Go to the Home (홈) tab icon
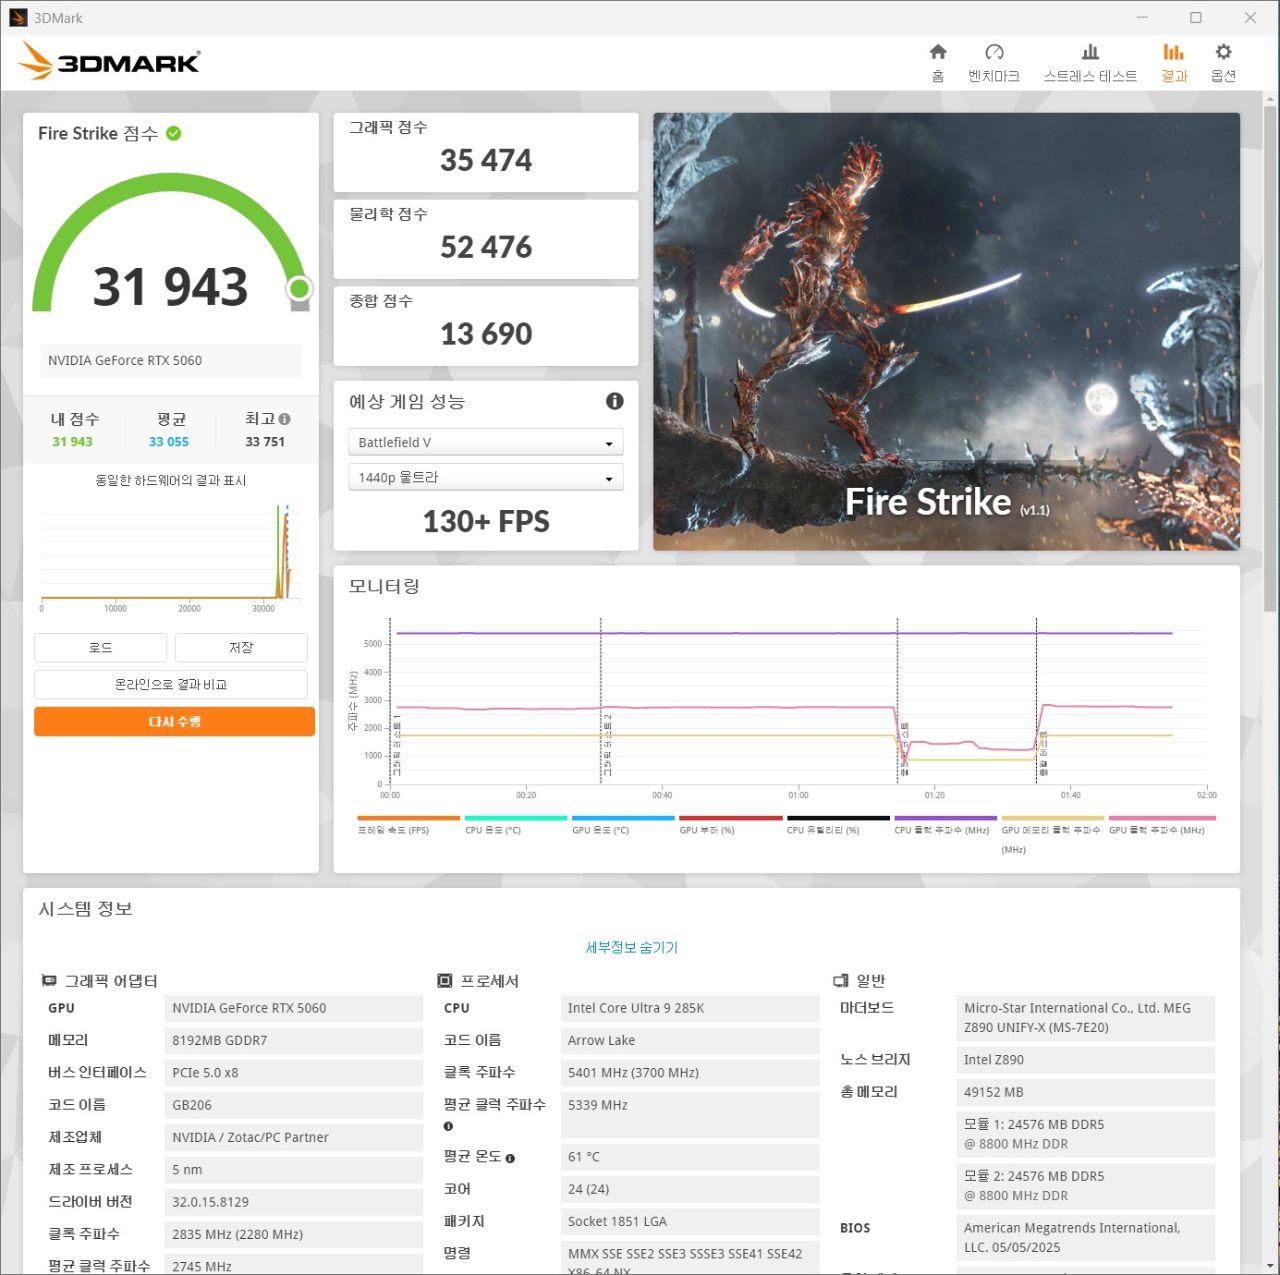Viewport: 1280px width, 1275px height. [937, 53]
